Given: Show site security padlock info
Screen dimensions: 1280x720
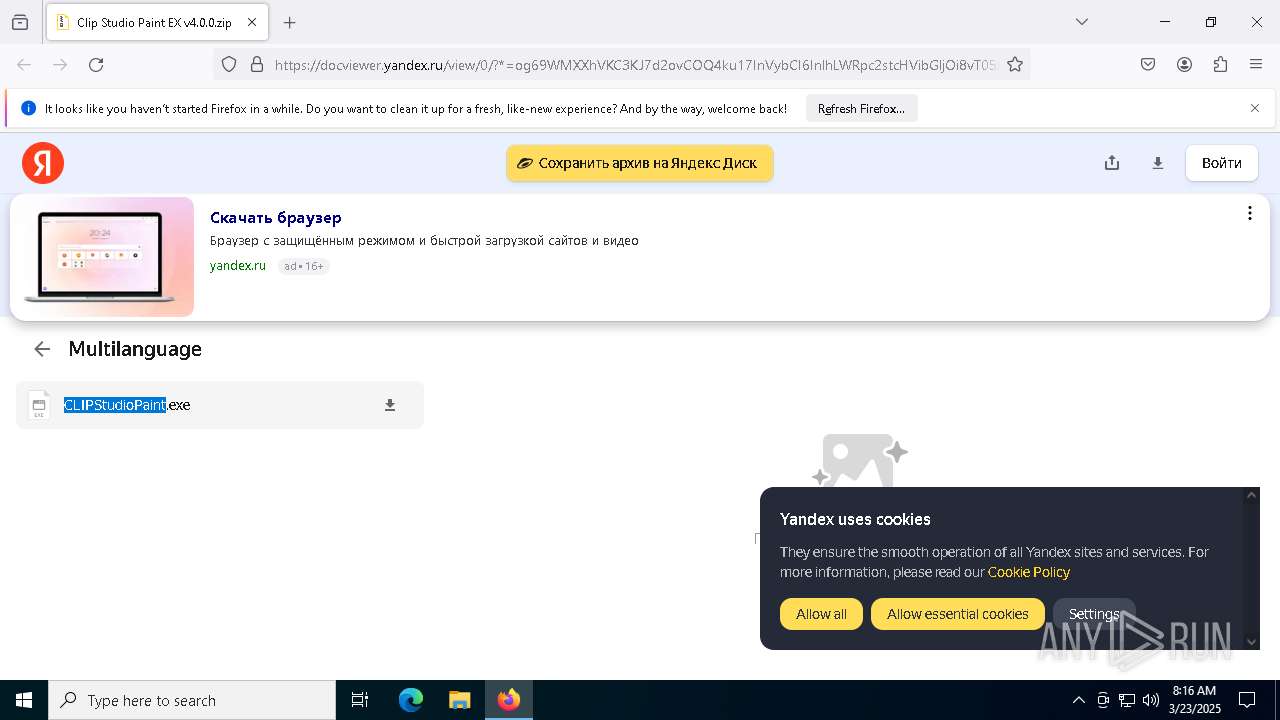Looking at the screenshot, I should [x=257, y=64].
